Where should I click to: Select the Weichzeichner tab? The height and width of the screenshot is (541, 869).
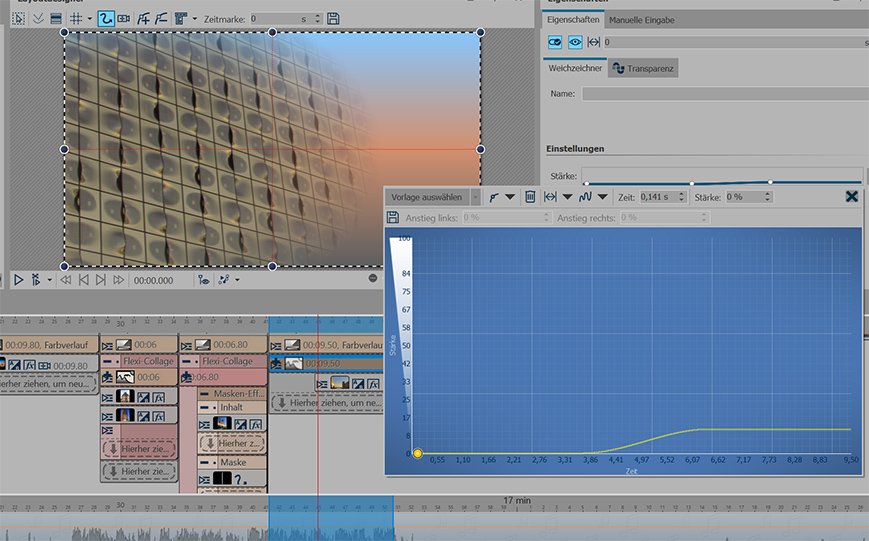coord(574,68)
